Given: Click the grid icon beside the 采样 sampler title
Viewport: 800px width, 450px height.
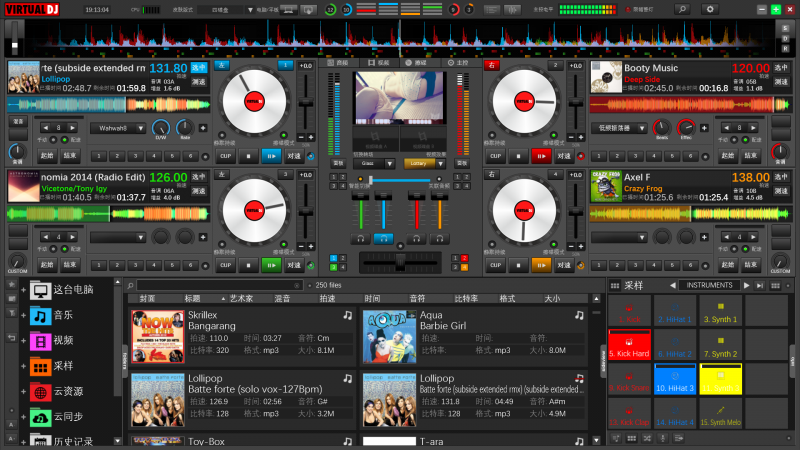Looking at the screenshot, I should [615, 286].
